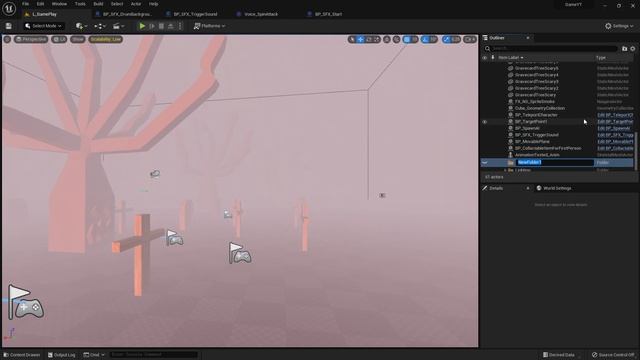Click the Lit view mode button
Screen dimensions: 640x360
(60, 39)
